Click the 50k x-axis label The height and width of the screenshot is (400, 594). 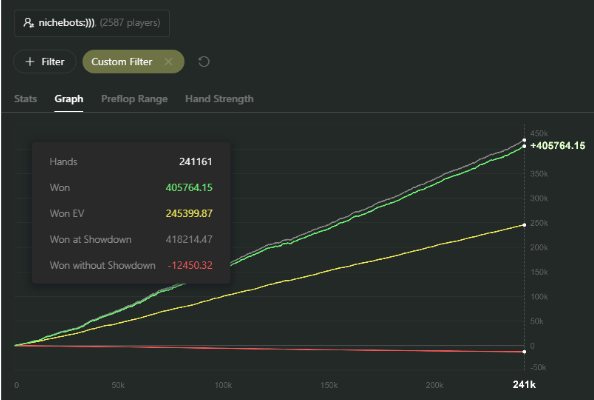118,385
